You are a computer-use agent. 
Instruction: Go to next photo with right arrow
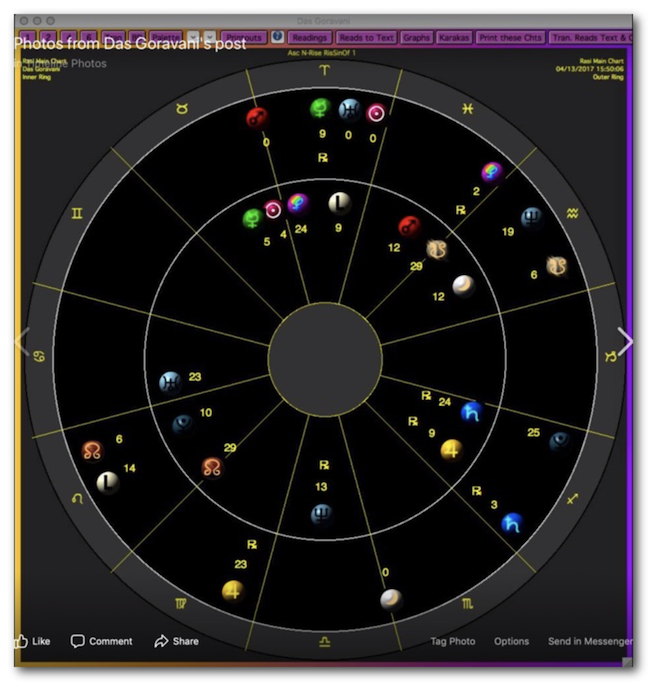click(x=625, y=342)
